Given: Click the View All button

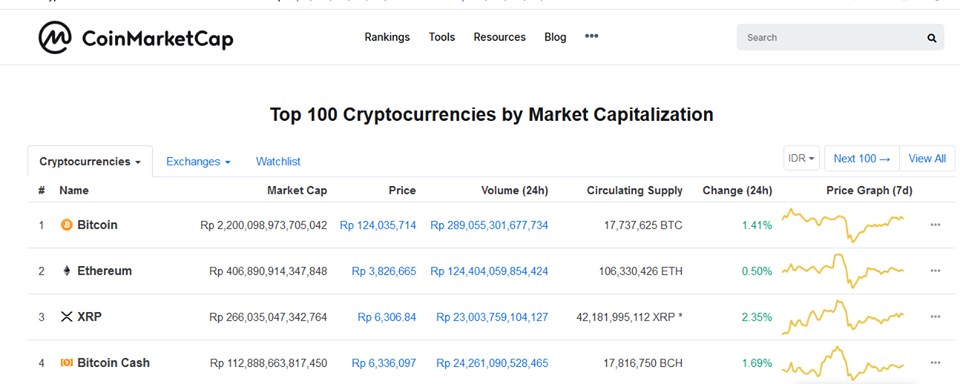Looking at the screenshot, I should click(927, 158).
